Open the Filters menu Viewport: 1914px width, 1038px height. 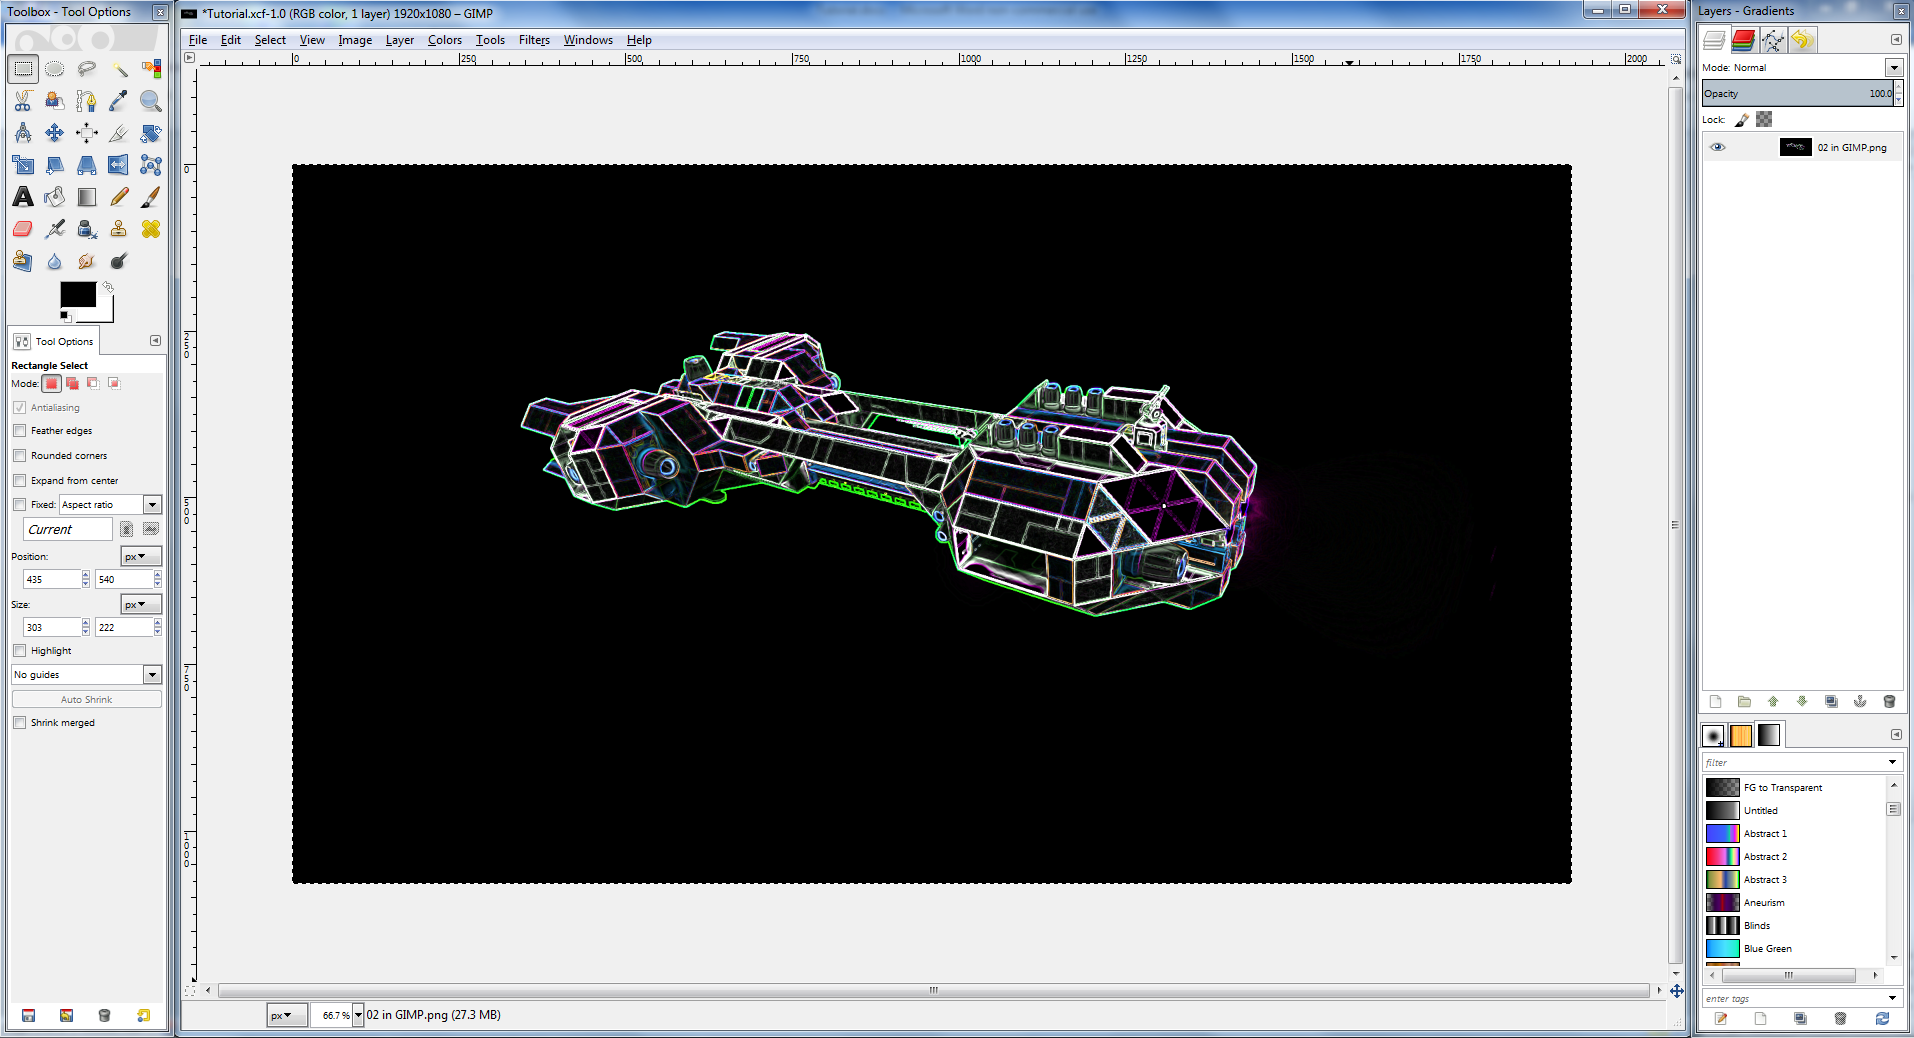coord(534,40)
